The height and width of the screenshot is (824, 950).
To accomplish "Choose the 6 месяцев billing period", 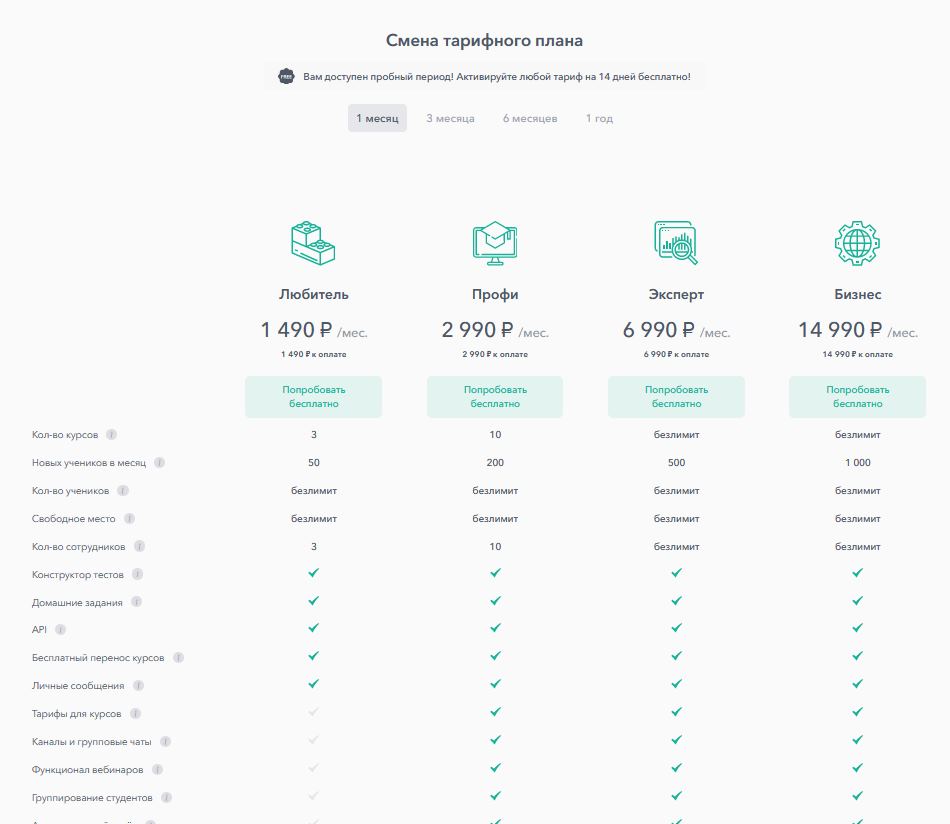I will tap(530, 118).
